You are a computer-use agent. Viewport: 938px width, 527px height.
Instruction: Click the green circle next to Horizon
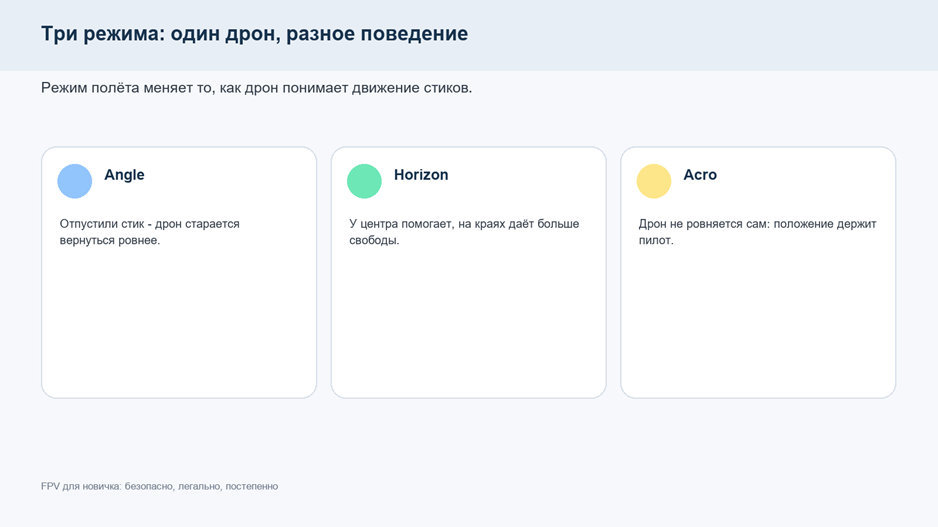click(x=364, y=181)
